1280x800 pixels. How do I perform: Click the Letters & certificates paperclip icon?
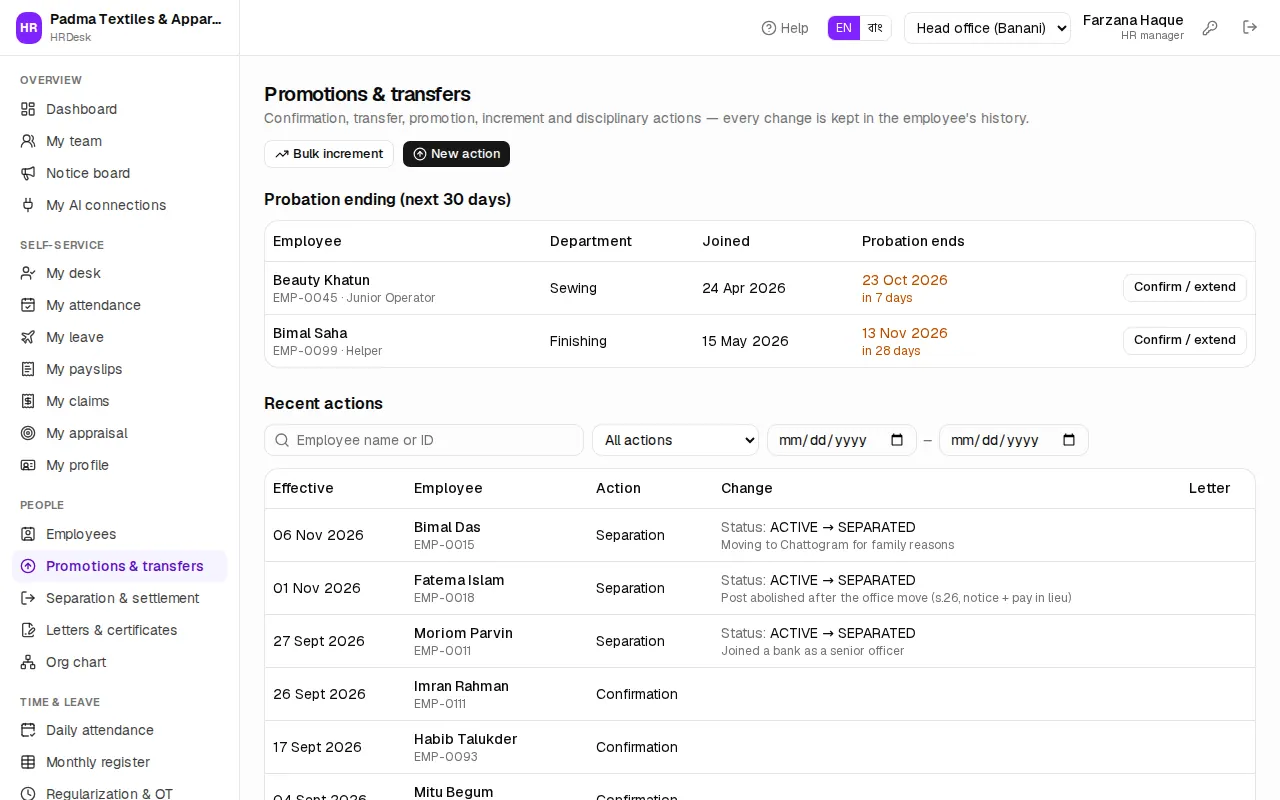pyautogui.click(x=28, y=630)
